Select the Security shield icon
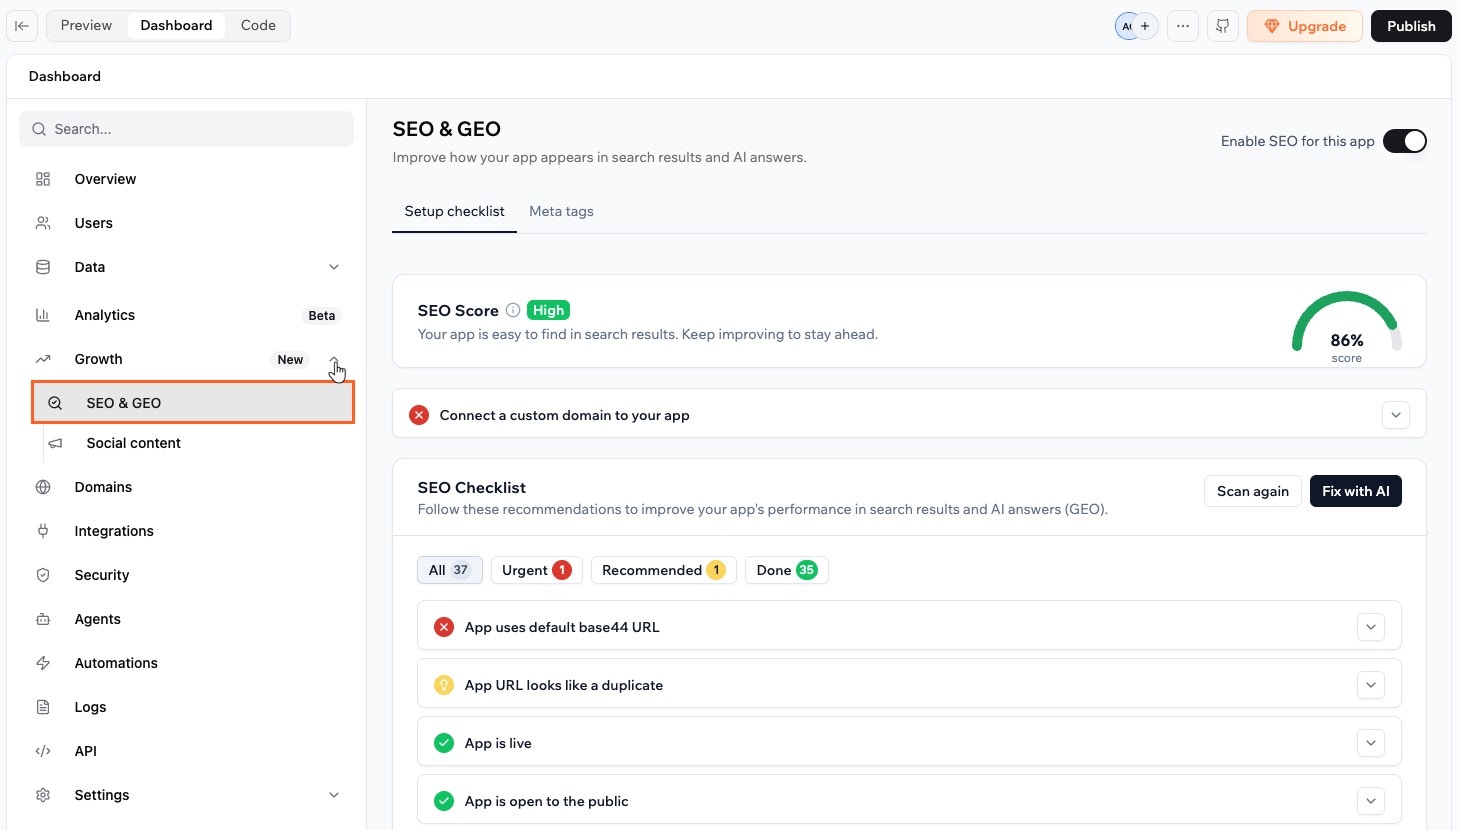Screen dimensions: 1460x830 tap(42, 575)
